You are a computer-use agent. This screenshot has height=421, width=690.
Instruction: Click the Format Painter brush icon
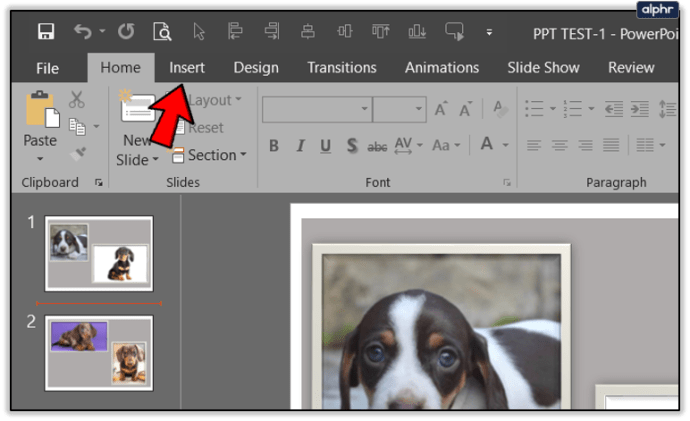coord(77,153)
